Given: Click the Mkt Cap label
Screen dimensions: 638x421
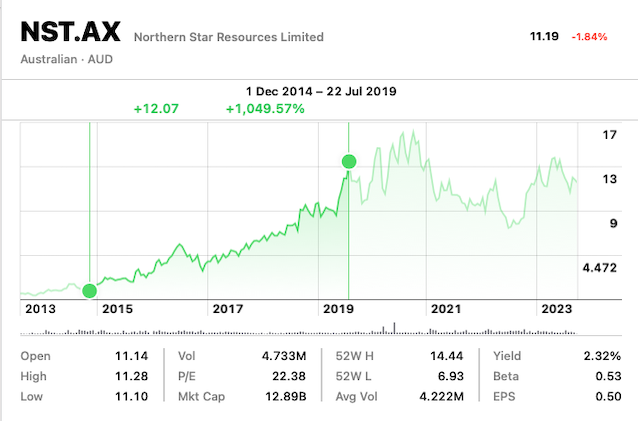Looking at the screenshot, I should 201,396.
